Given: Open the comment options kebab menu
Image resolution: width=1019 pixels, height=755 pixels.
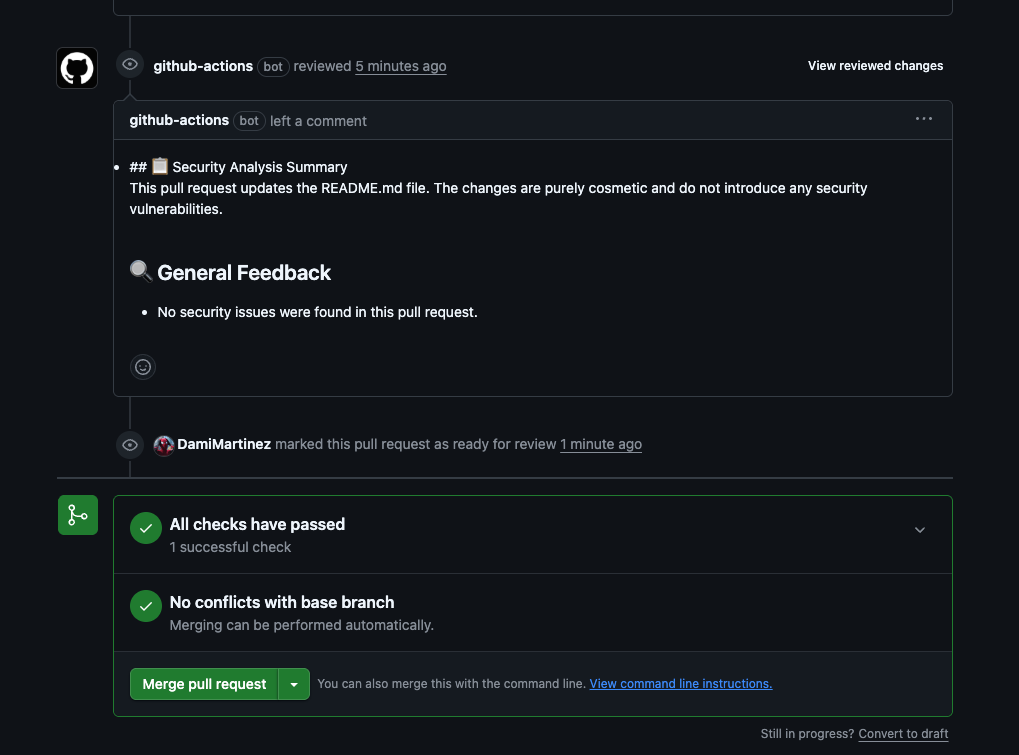Looking at the screenshot, I should (x=923, y=119).
